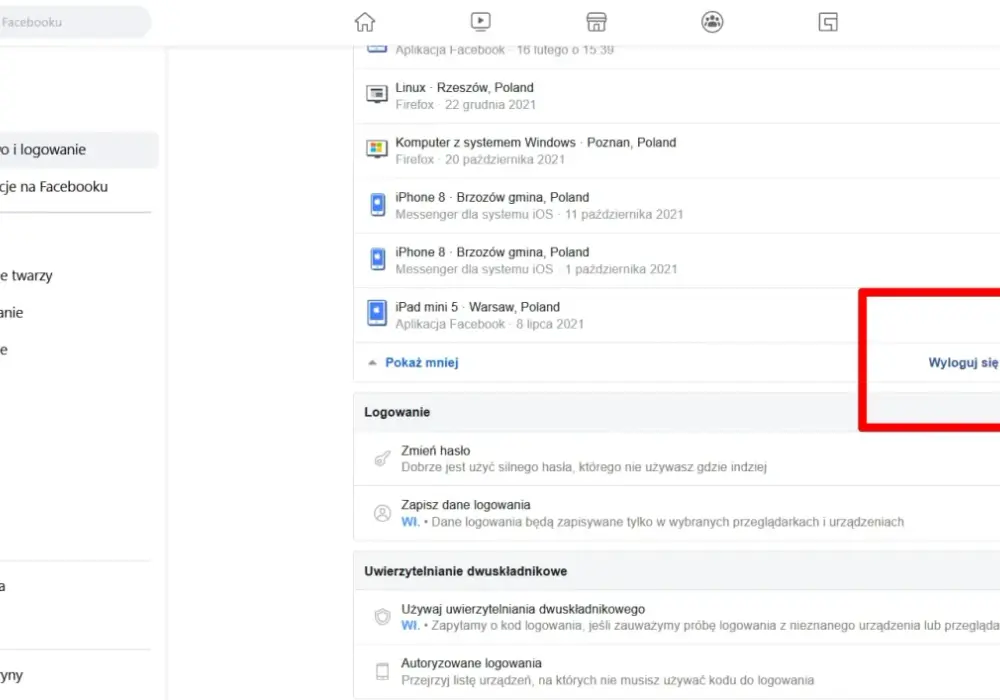
Task: Click the iPhone 8 icon dated 1 października
Action: coord(378,259)
